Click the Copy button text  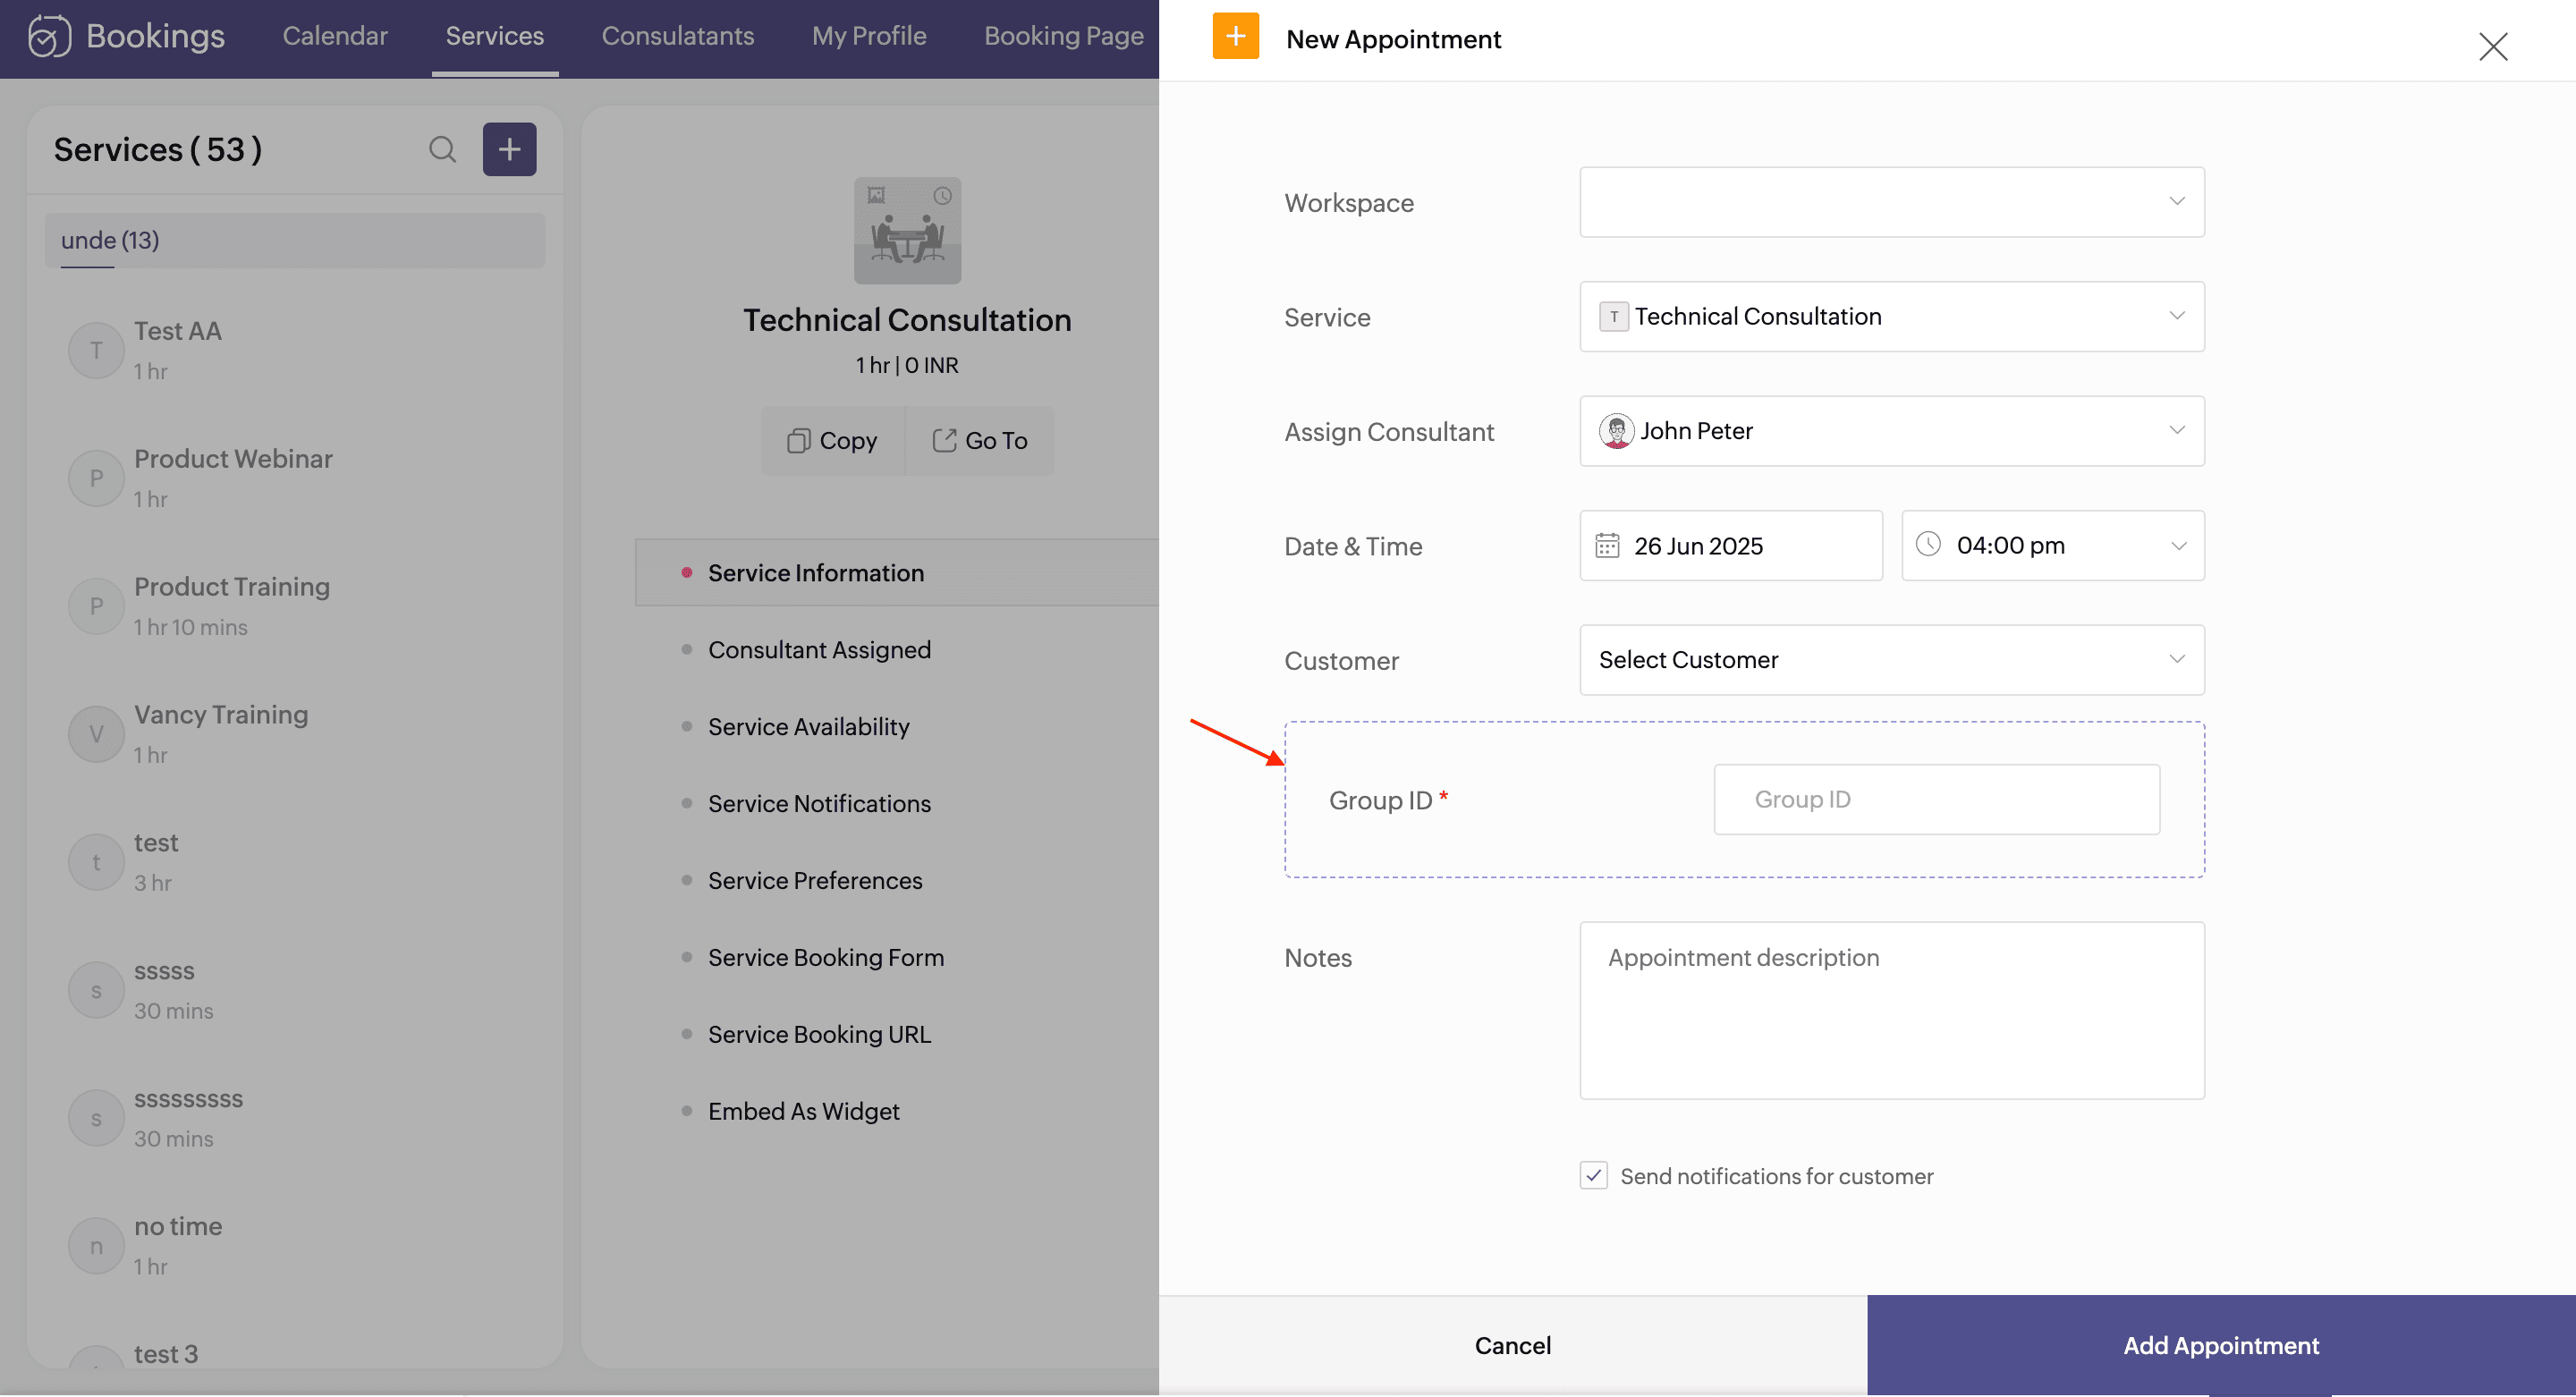point(848,441)
